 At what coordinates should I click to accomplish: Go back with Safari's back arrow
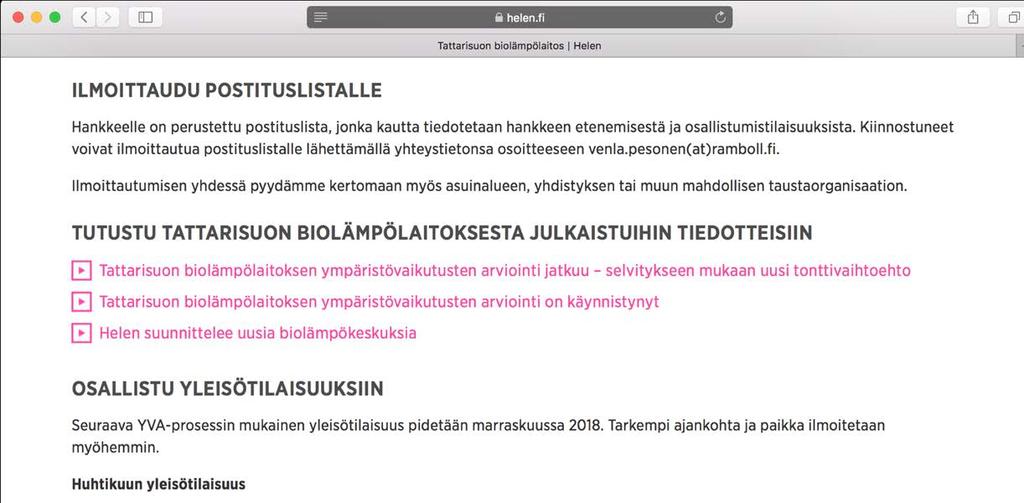point(84,18)
